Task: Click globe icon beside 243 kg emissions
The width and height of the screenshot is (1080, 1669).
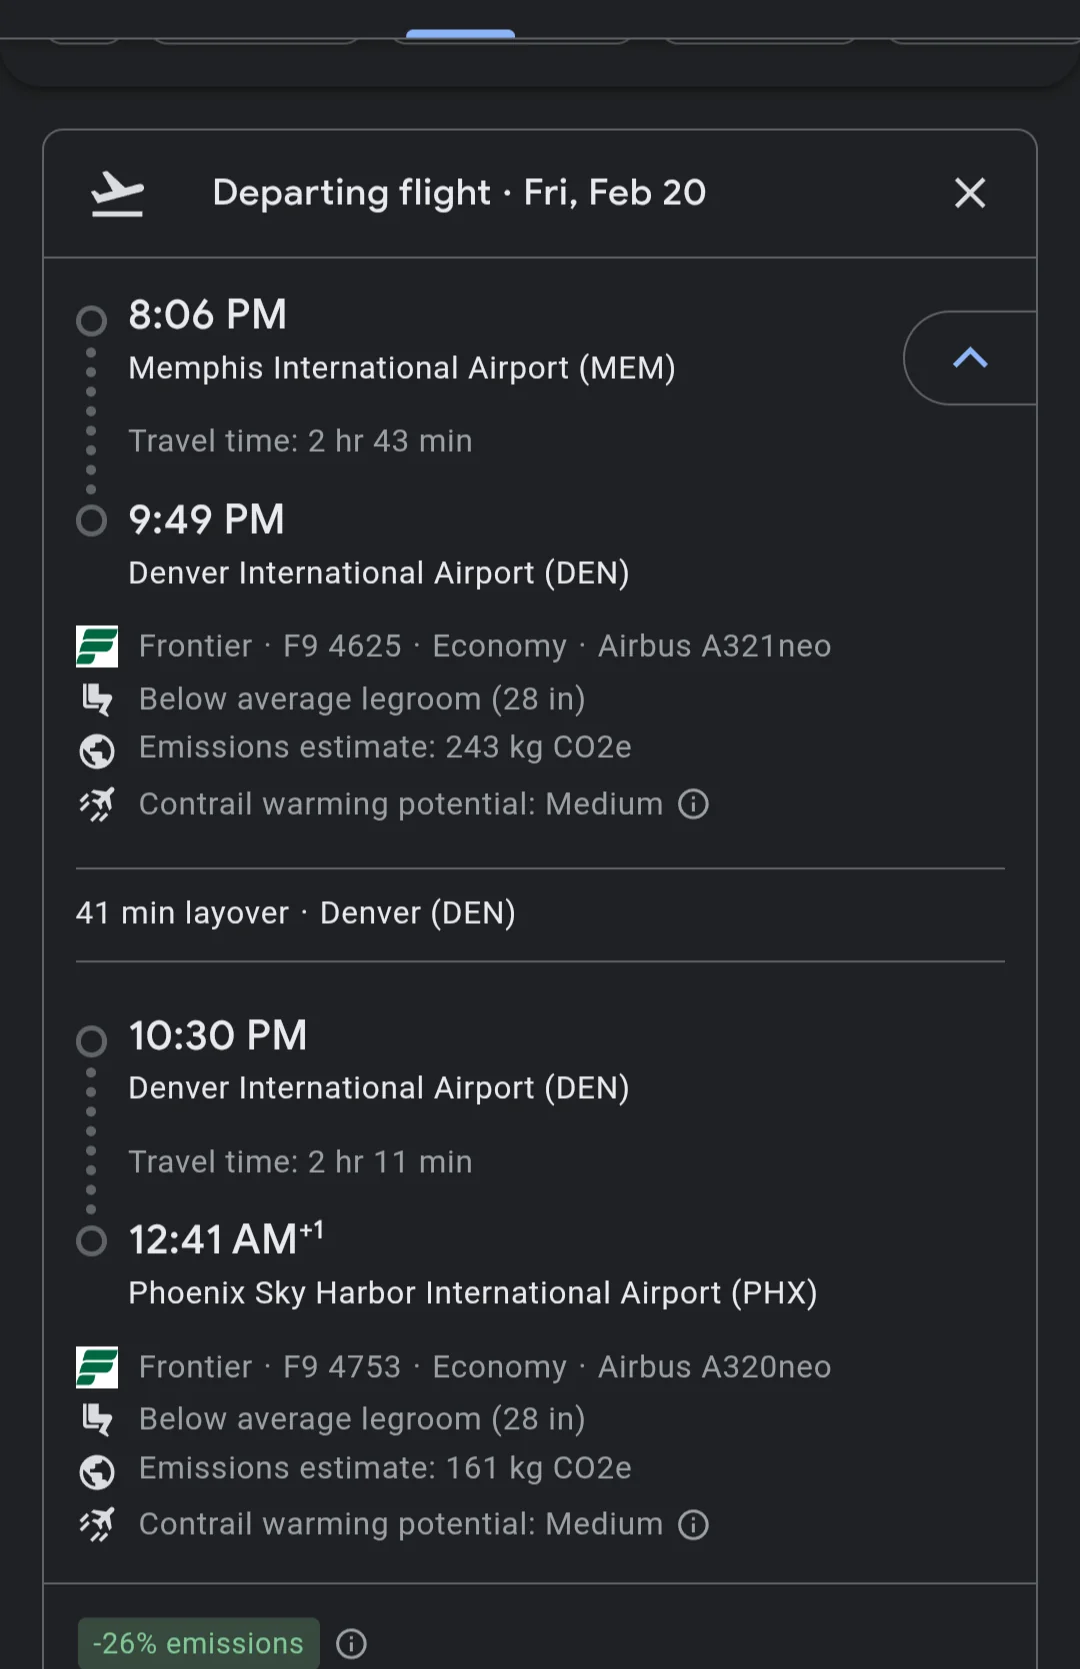Action: (x=97, y=750)
